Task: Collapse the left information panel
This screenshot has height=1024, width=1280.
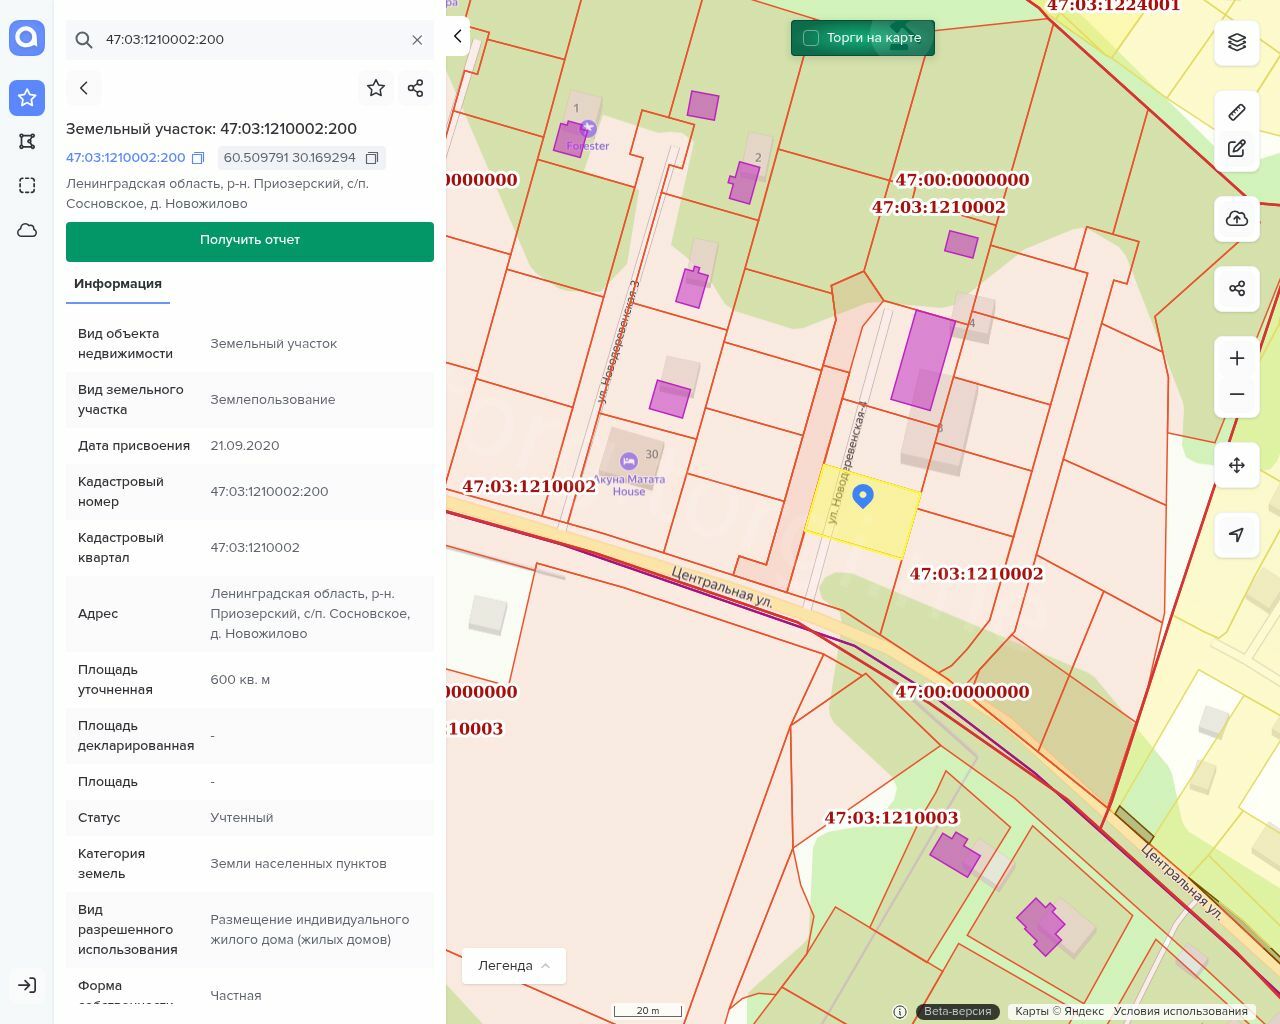Action: coord(457,37)
